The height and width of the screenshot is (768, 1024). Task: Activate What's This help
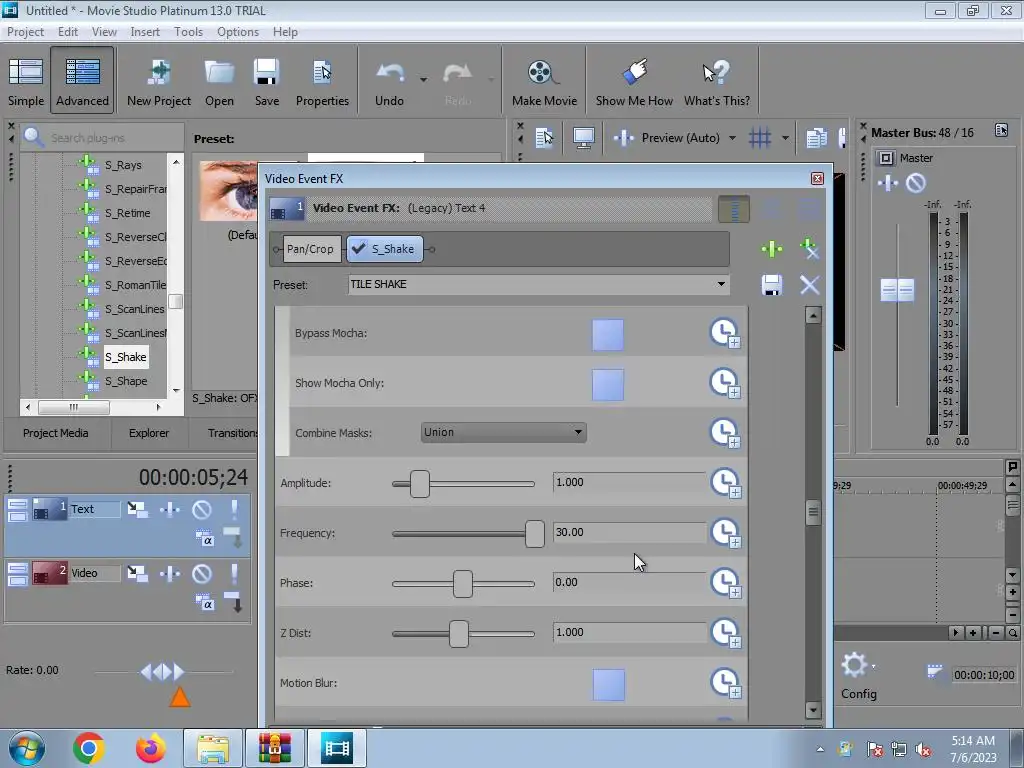[x=716, y=82]
